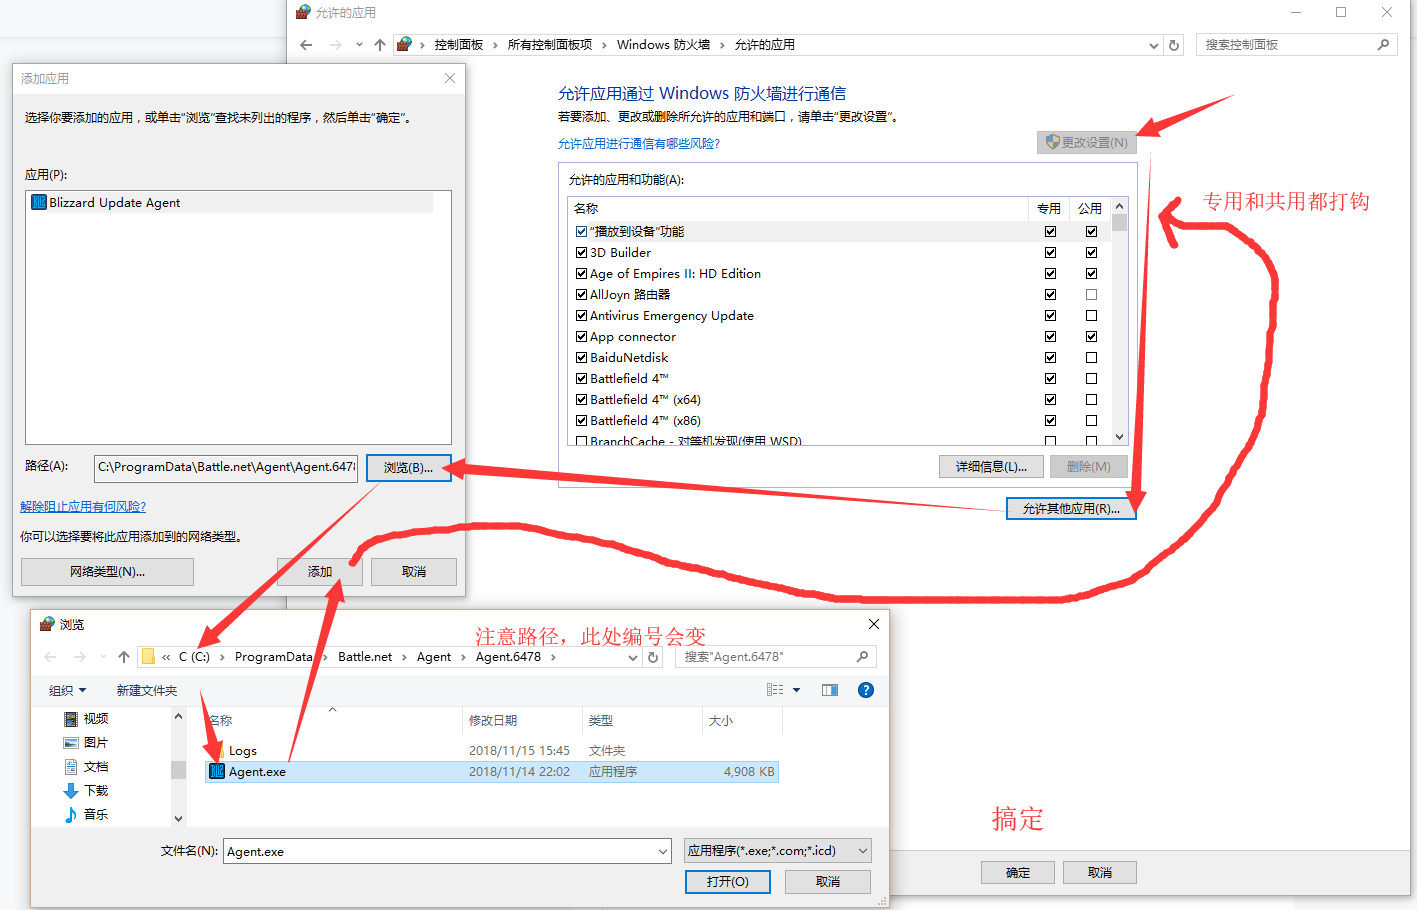The height and width of the screenshot is (910, 1417).
Task: Click 浏览(B)... button
Action: [408, 468]
